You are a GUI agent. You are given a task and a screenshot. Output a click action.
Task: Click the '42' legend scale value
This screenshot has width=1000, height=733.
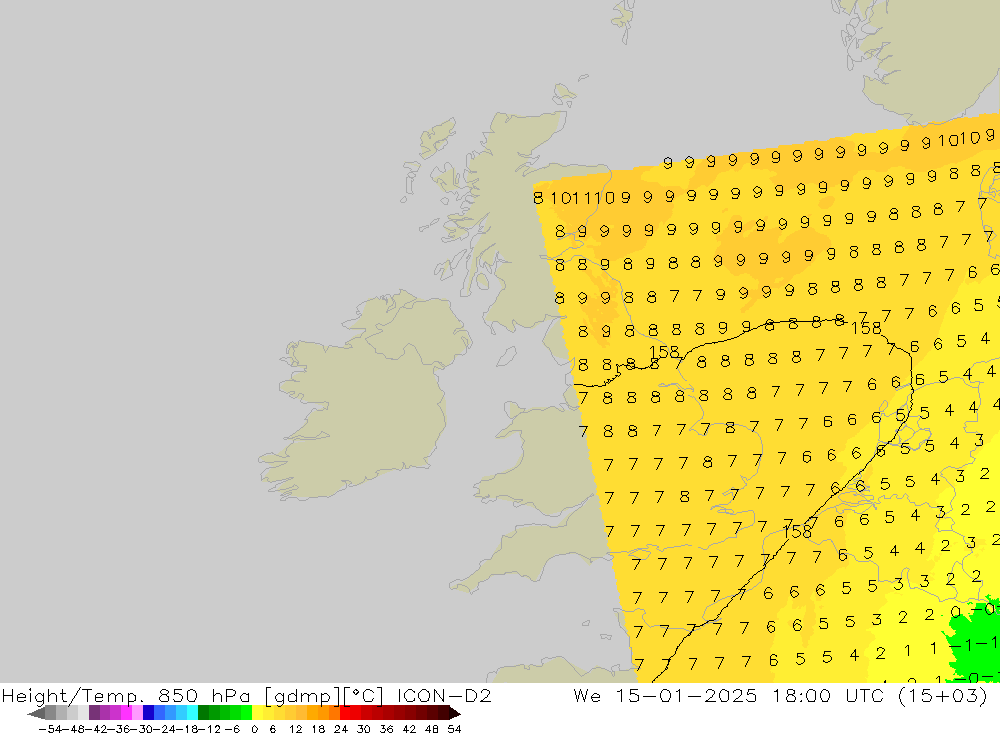(x=409, y=729)
